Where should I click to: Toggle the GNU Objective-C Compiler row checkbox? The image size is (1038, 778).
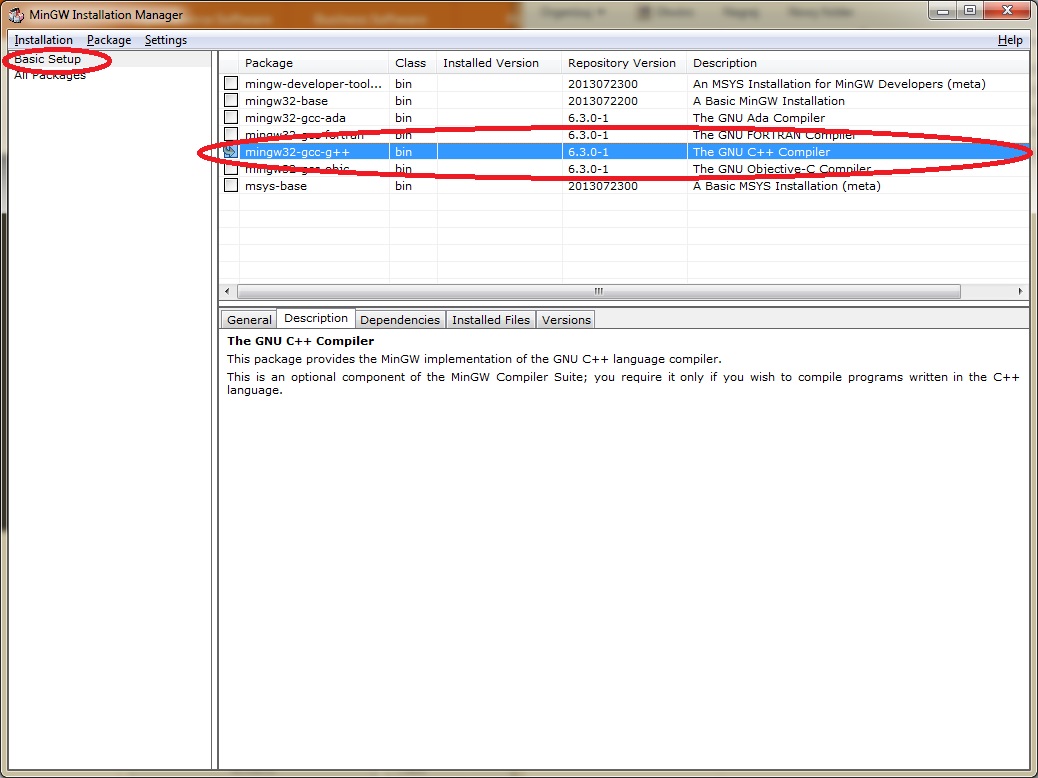pyautogui.click(x=230, y=169)
